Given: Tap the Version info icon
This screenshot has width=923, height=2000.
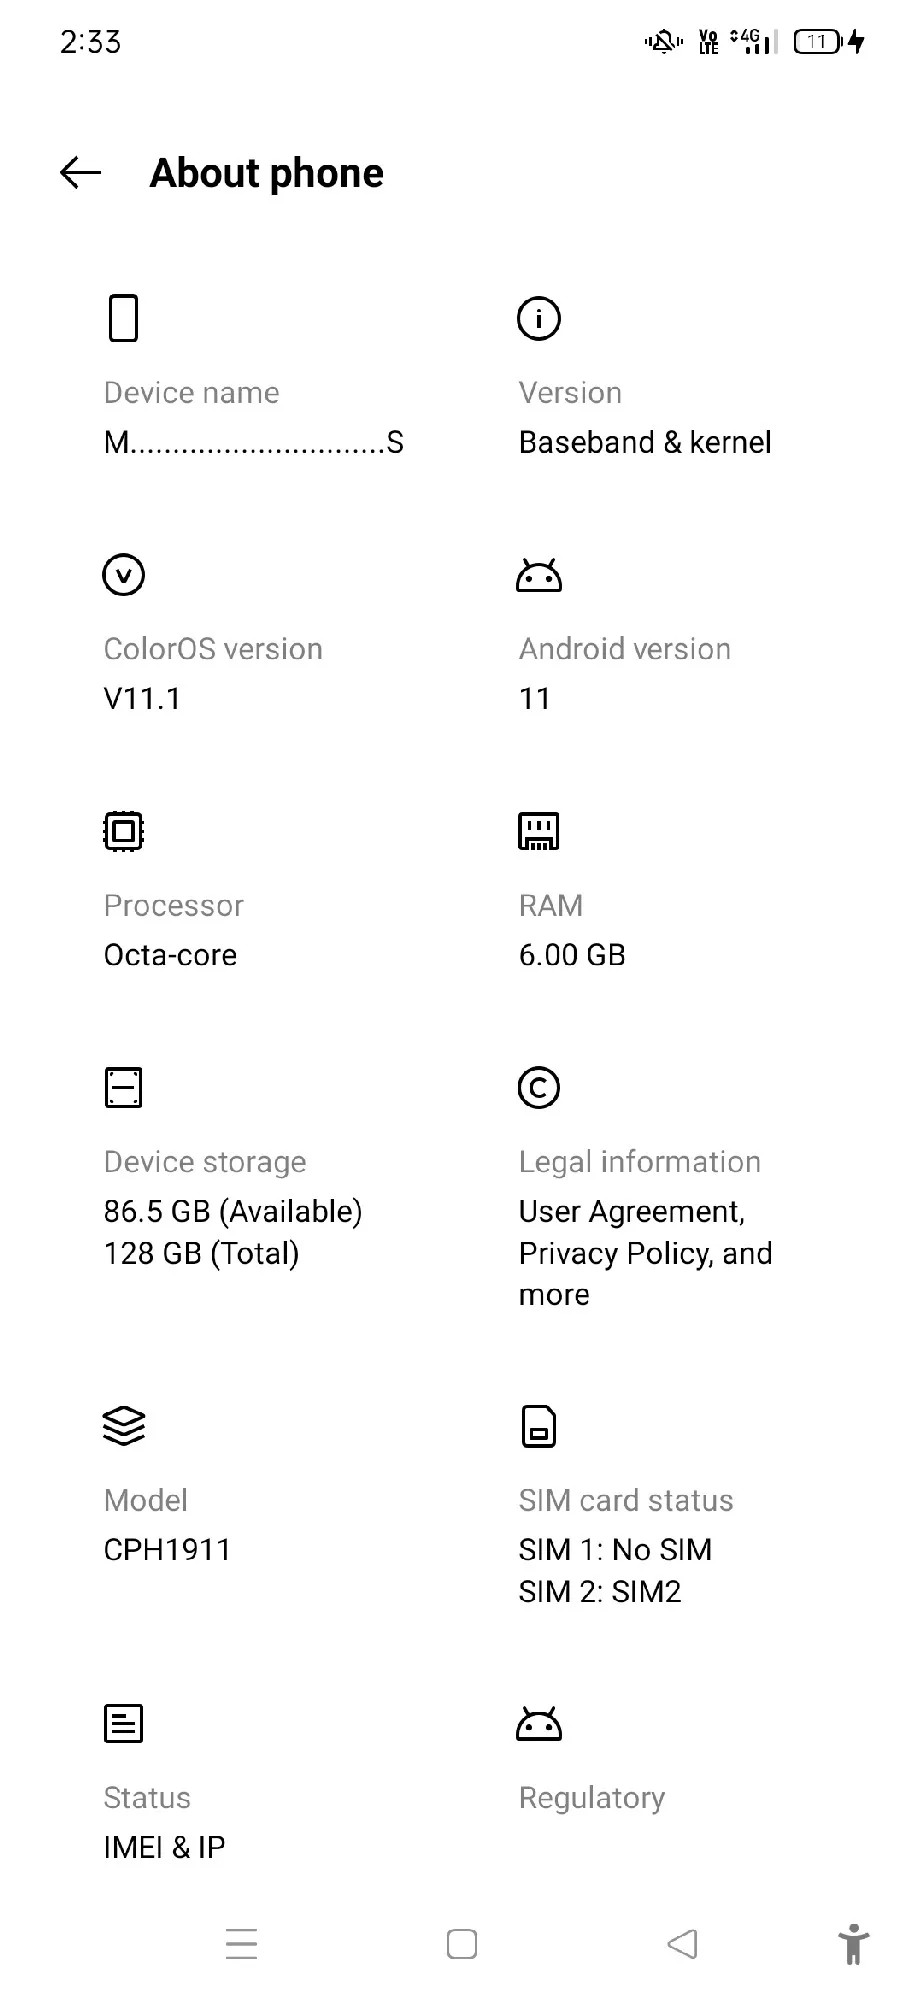Looking at the screenshot, I should 538,318.
